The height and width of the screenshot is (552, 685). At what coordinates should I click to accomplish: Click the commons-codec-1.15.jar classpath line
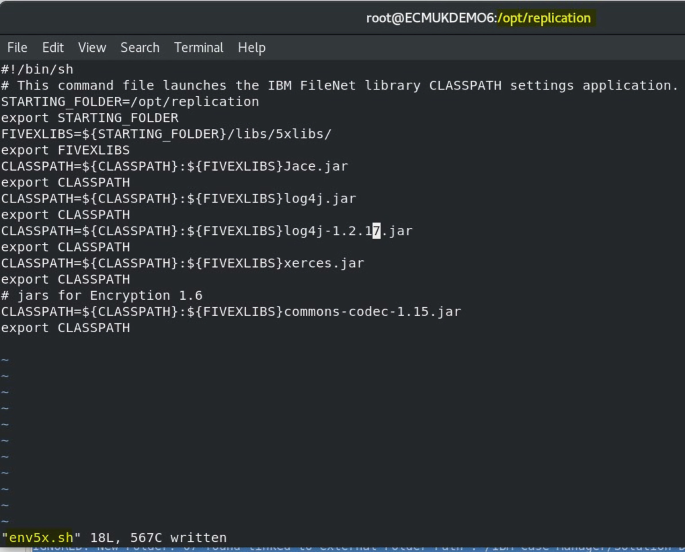pos(230,311)
